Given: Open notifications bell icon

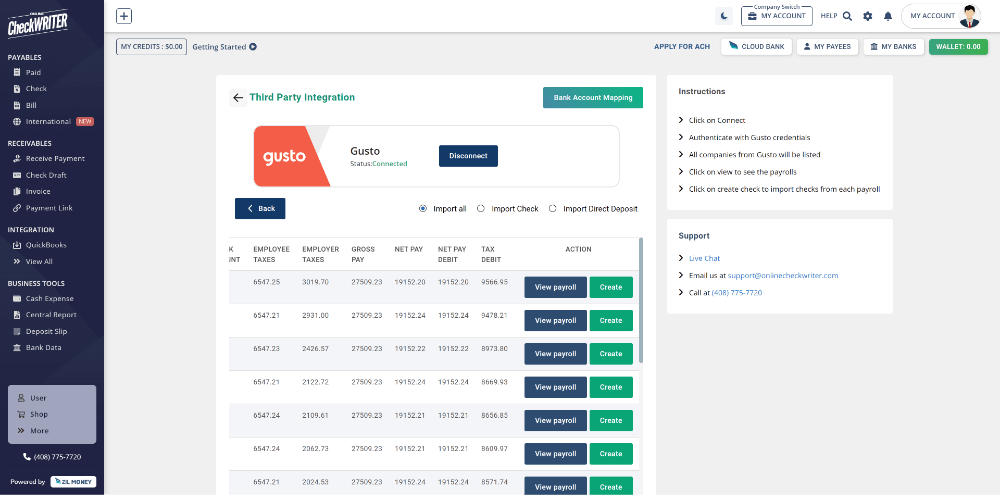Looking at the screenshot, I should pyautogui.click(x=887, y=16).
